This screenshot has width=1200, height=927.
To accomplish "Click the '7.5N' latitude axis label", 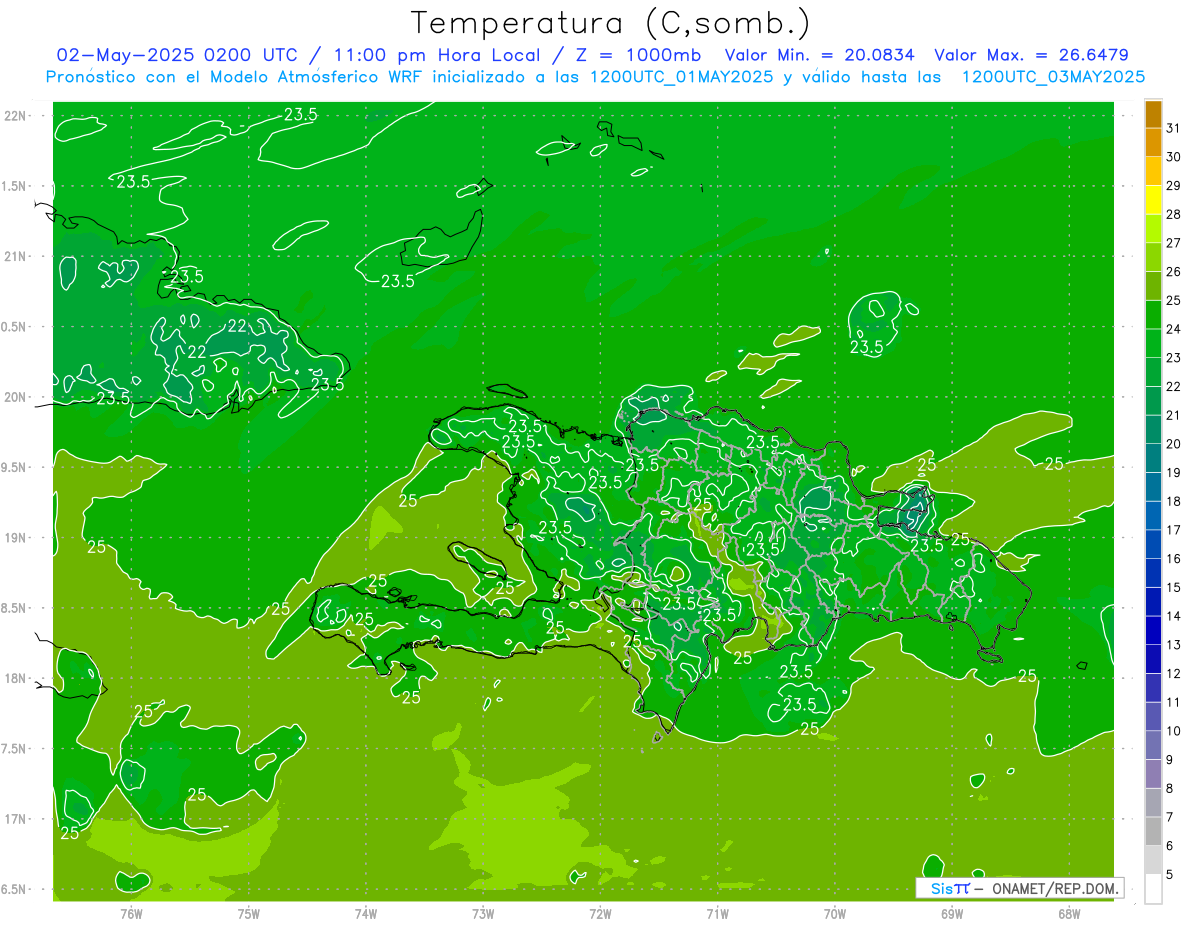I will [x=15, y=749].
